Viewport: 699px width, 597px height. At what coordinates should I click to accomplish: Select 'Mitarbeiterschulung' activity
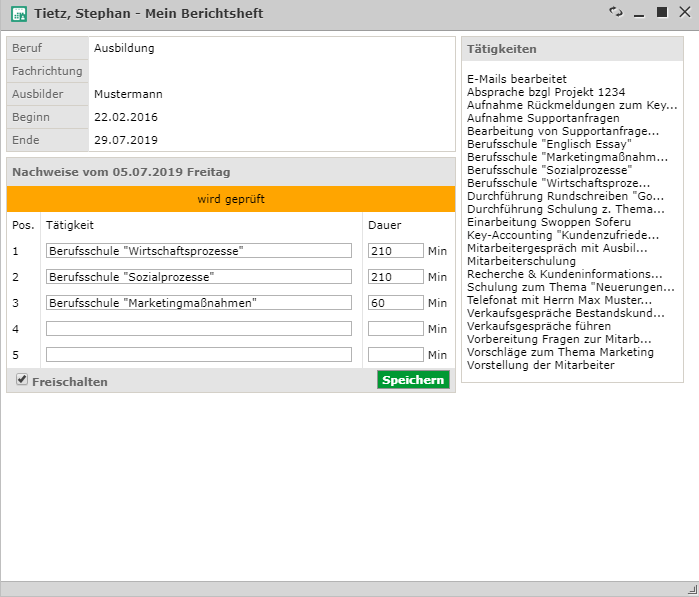click(521, 261)
